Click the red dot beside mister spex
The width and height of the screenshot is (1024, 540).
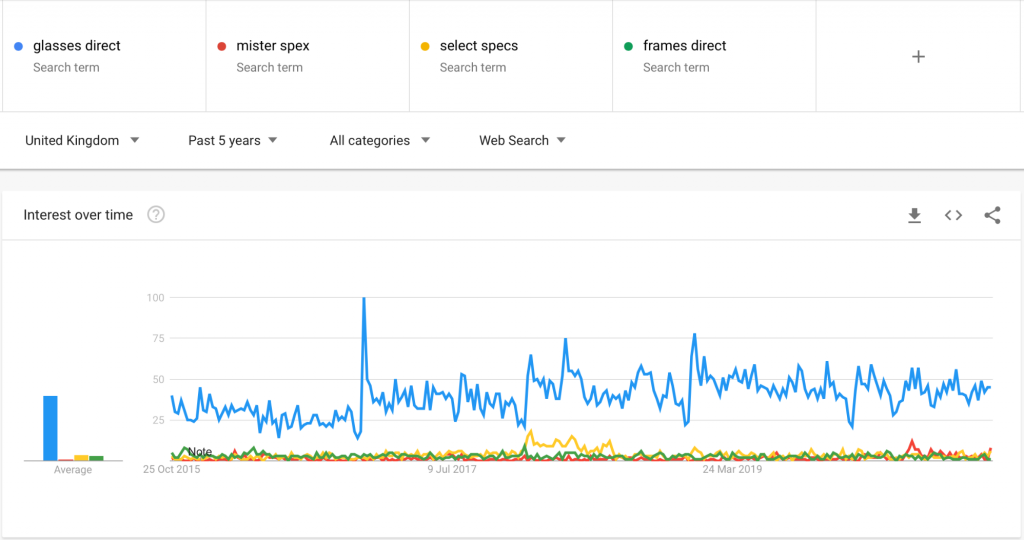tap(222, 46)
